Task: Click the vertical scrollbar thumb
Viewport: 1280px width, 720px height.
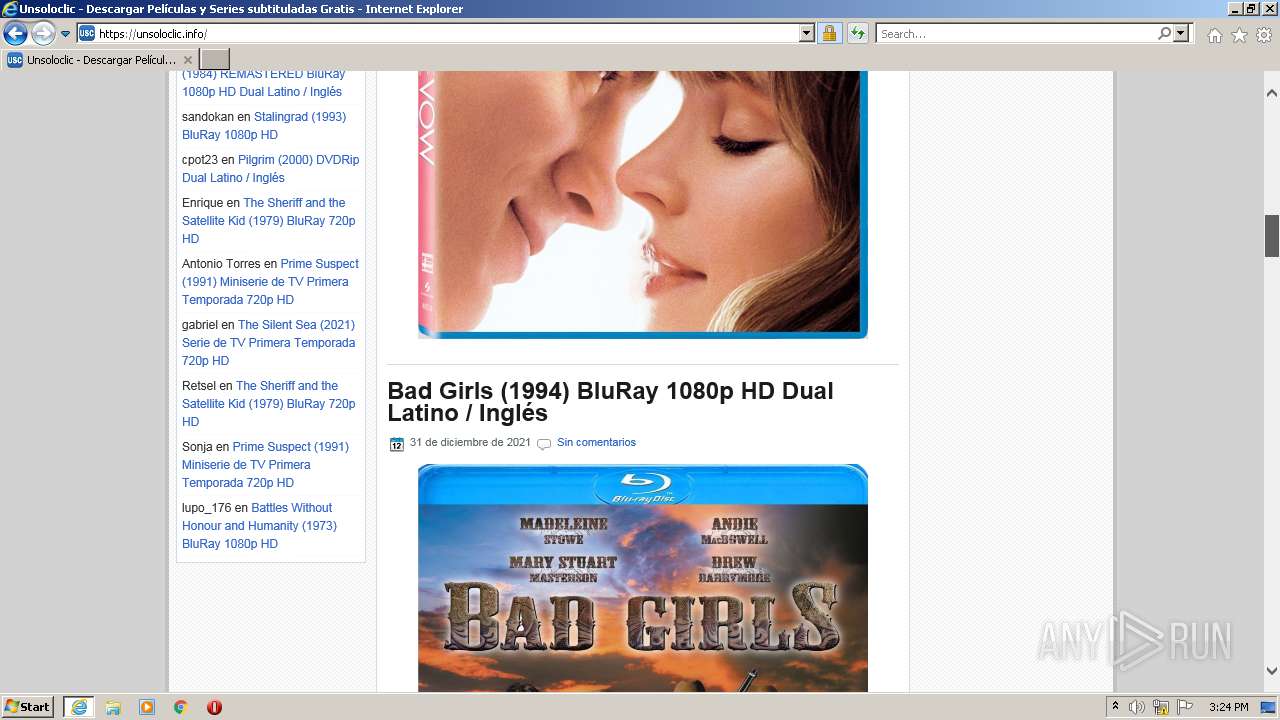Action: pos(1272,236)
